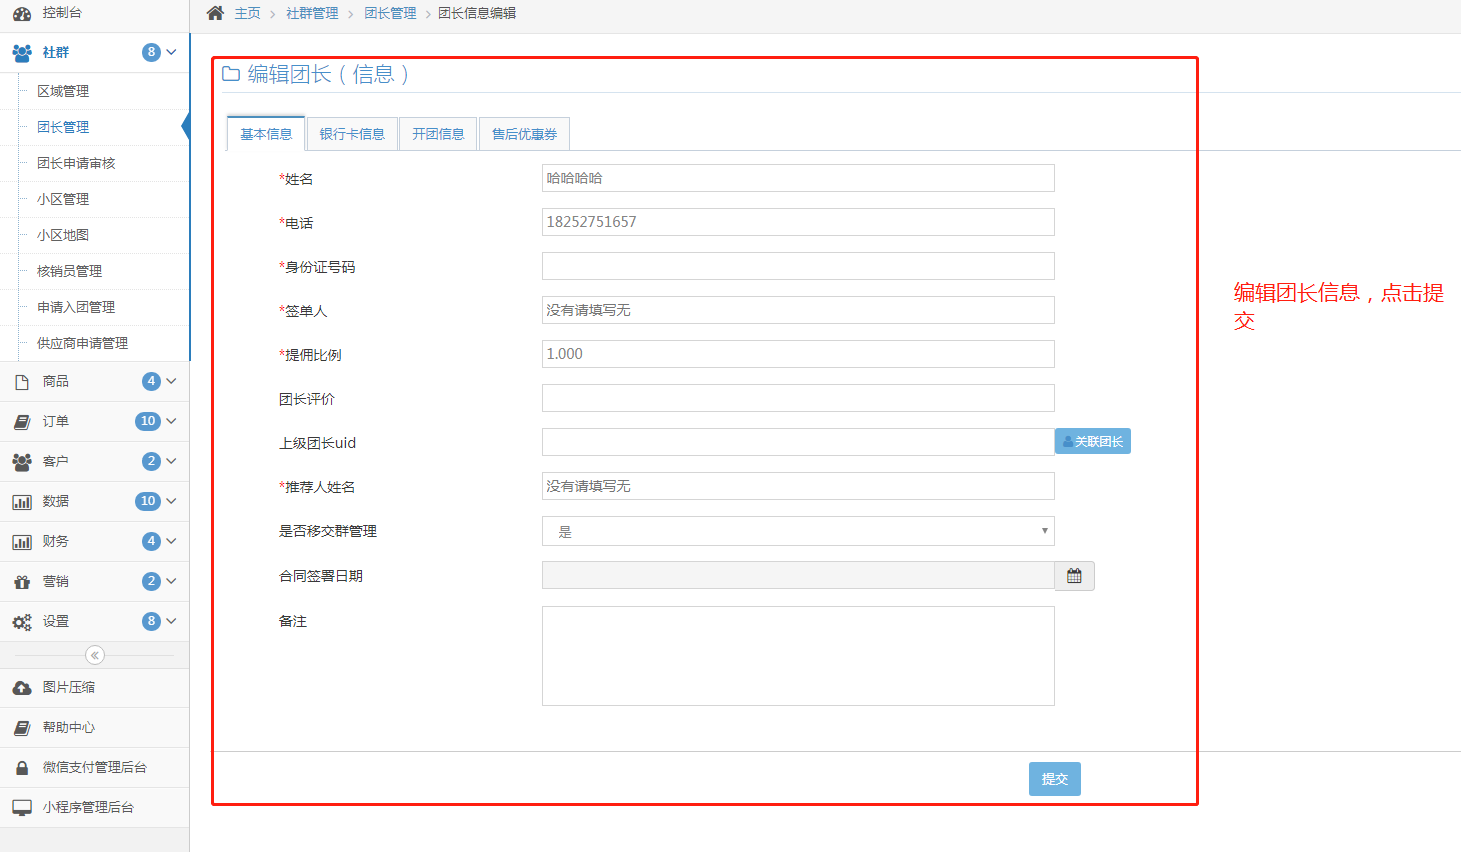Viewport: 1461px width, 852px height.
Task: Click the 订单 badge showing 10
Action: click(148, 421)
